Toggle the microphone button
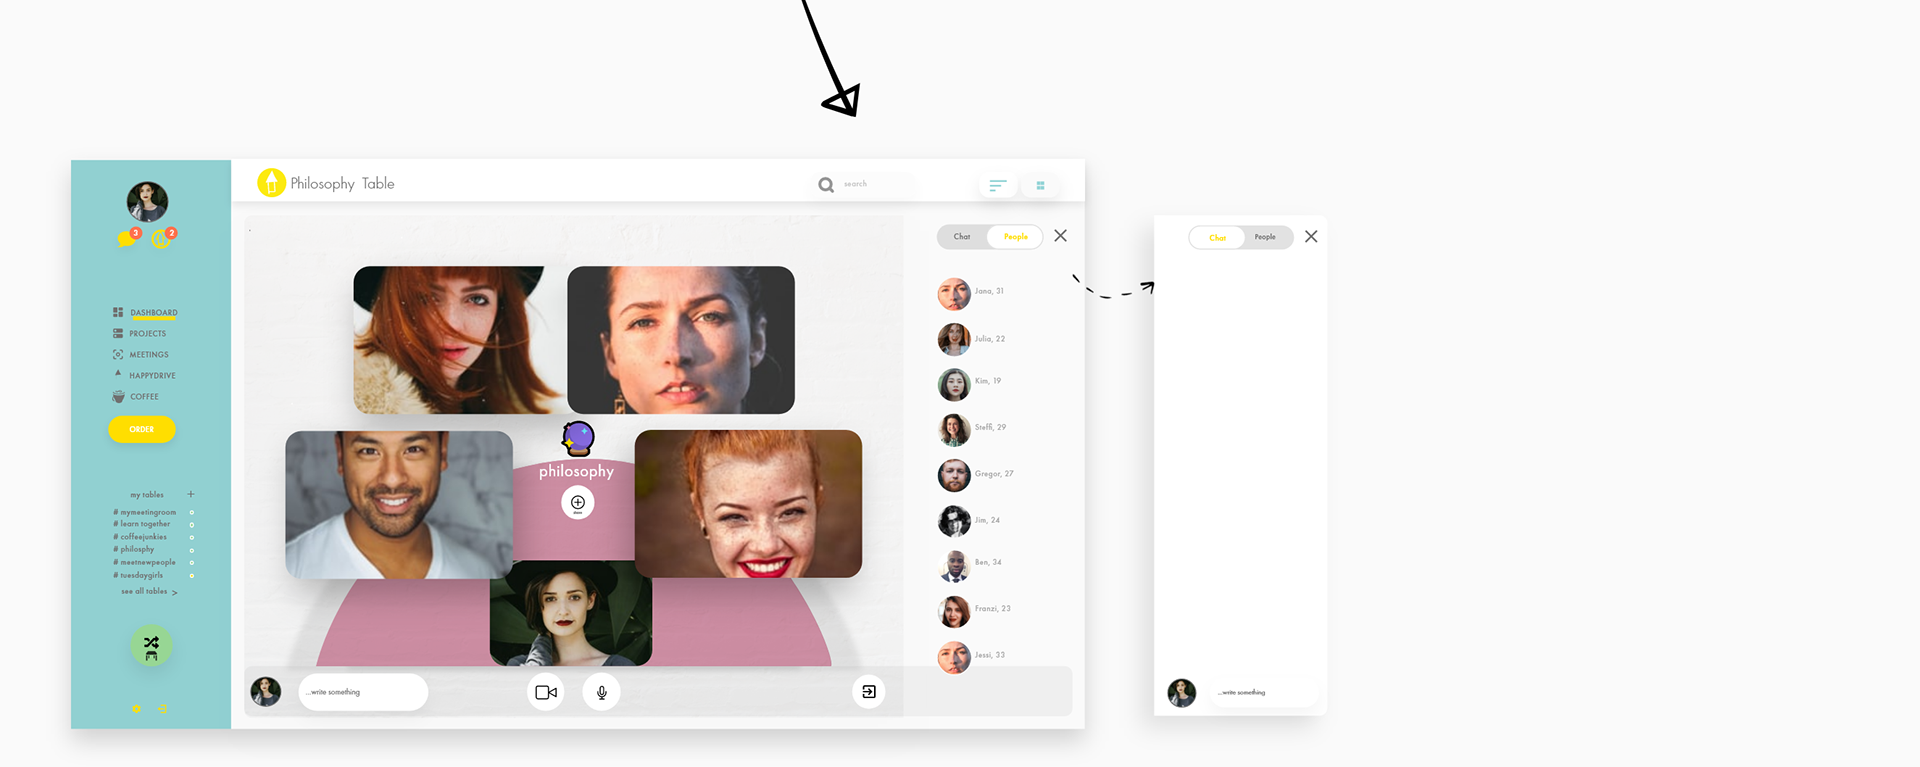 601,692
